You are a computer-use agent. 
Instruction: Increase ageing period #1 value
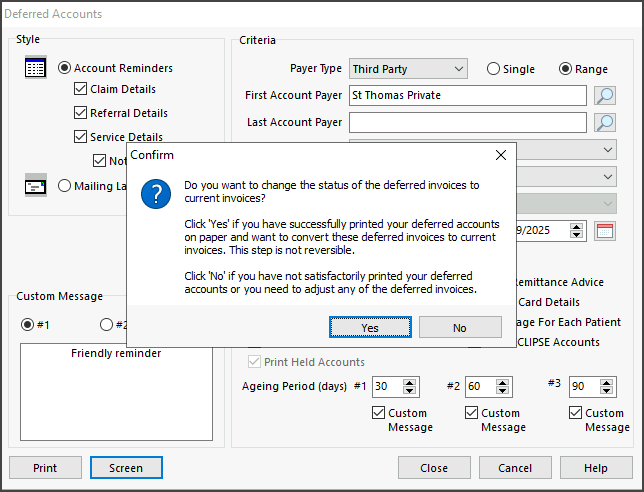click(409, 383)
